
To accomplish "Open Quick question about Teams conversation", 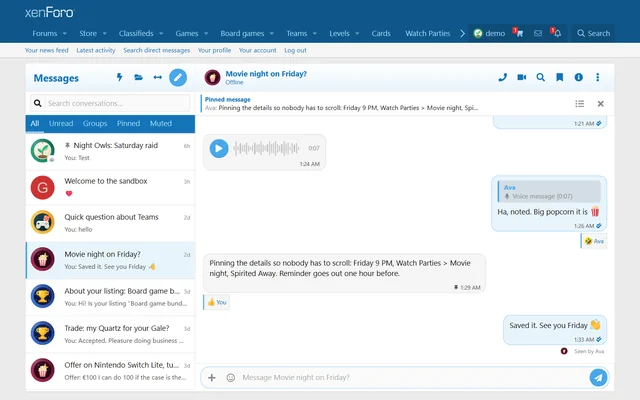I will tap(110, 223).
